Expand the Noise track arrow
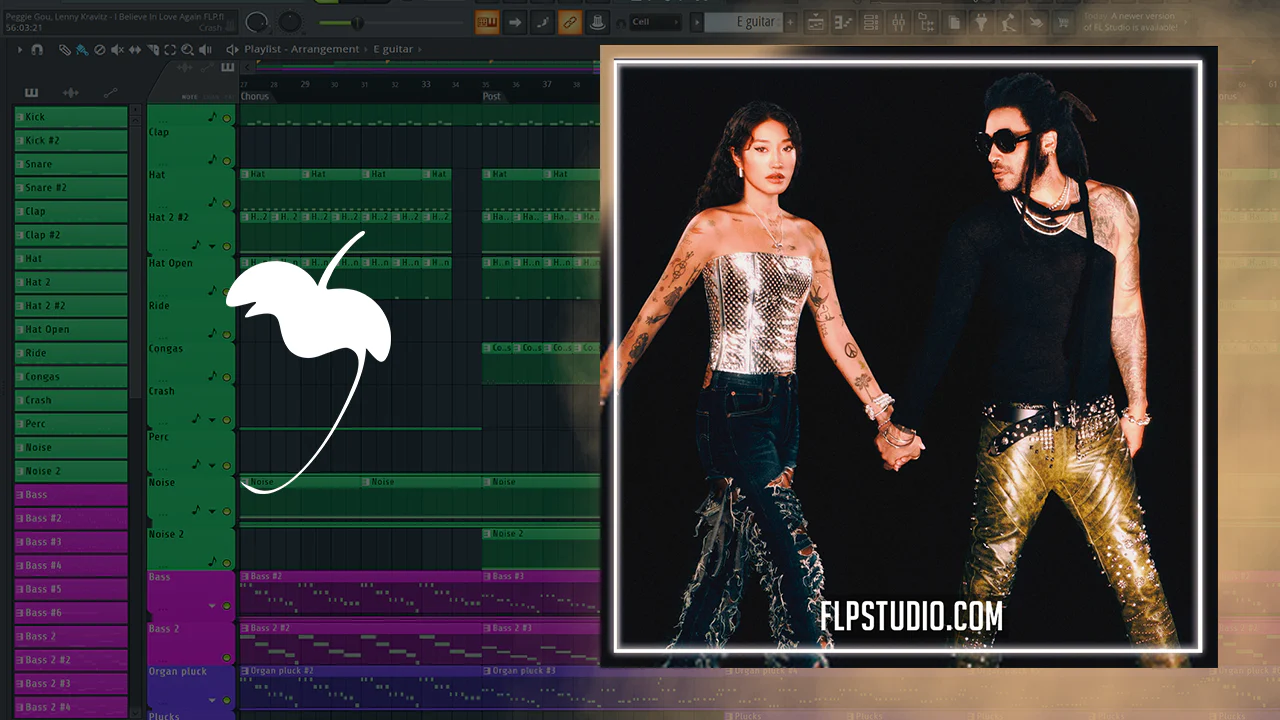Screen dimensions: 1280x720 (x=212, y=511)
